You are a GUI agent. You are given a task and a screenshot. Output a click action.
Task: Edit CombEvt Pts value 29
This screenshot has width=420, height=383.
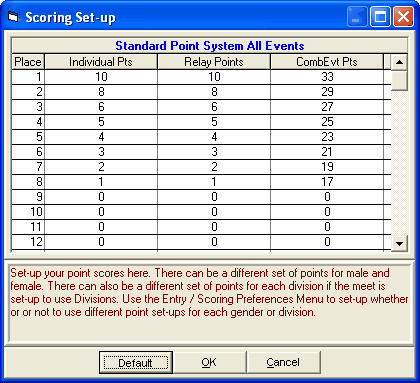click(327, 92)
